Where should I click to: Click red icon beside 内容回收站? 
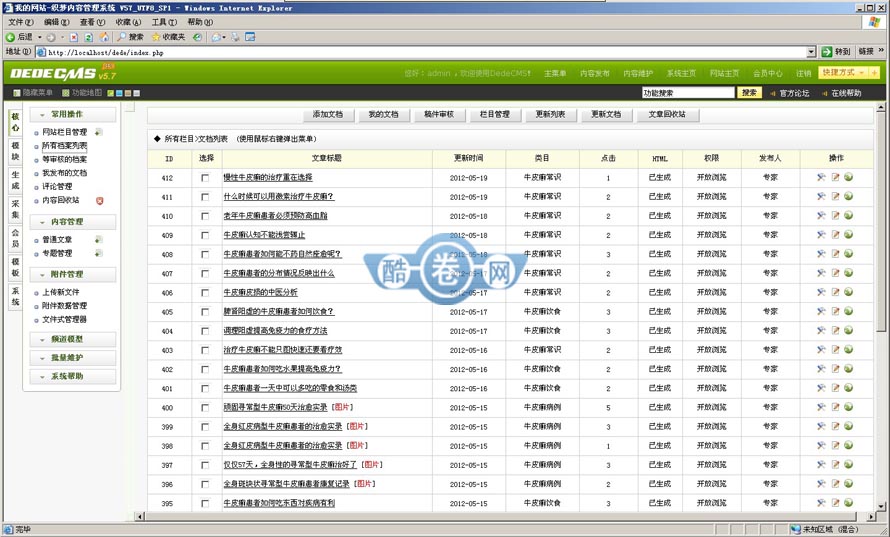[100, 200]
